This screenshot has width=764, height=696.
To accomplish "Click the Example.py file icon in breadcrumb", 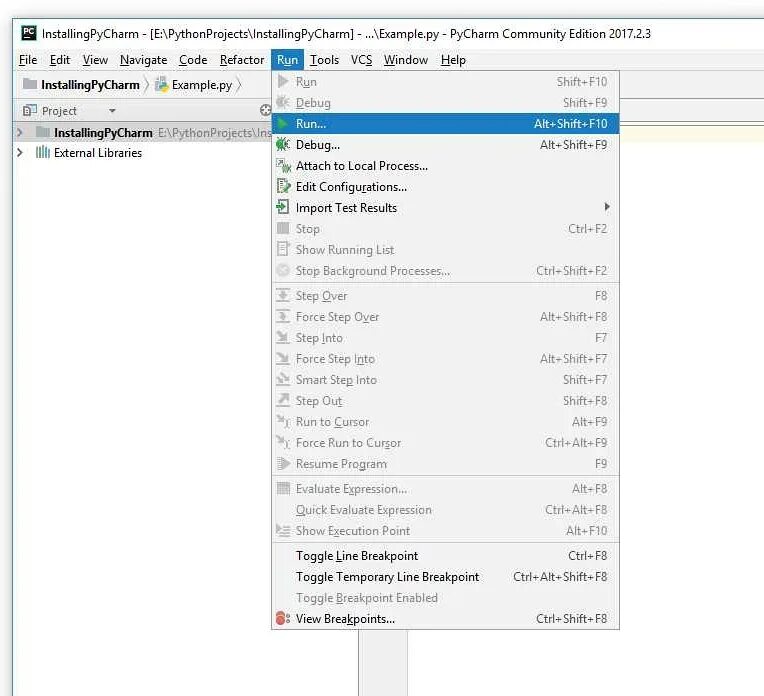I will tap(162, 85).
